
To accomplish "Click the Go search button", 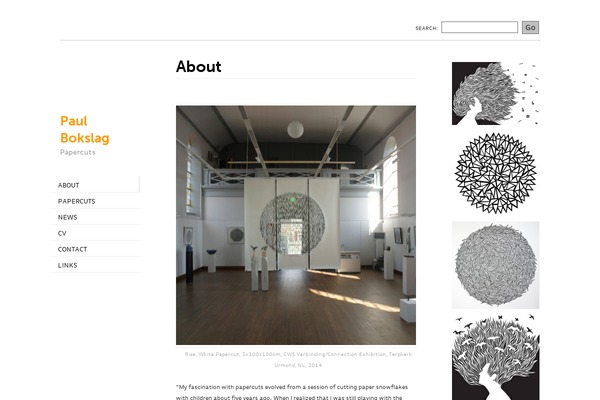I will (x=530, y=28).
